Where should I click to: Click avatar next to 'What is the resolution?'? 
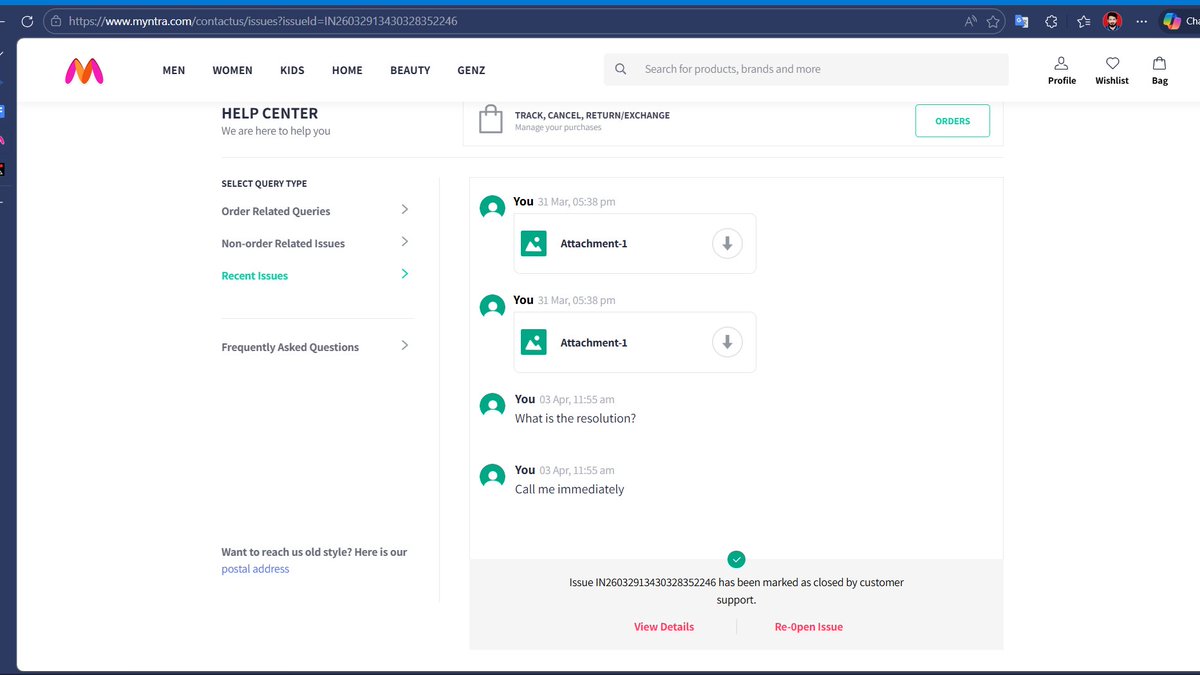coord(492,406)
